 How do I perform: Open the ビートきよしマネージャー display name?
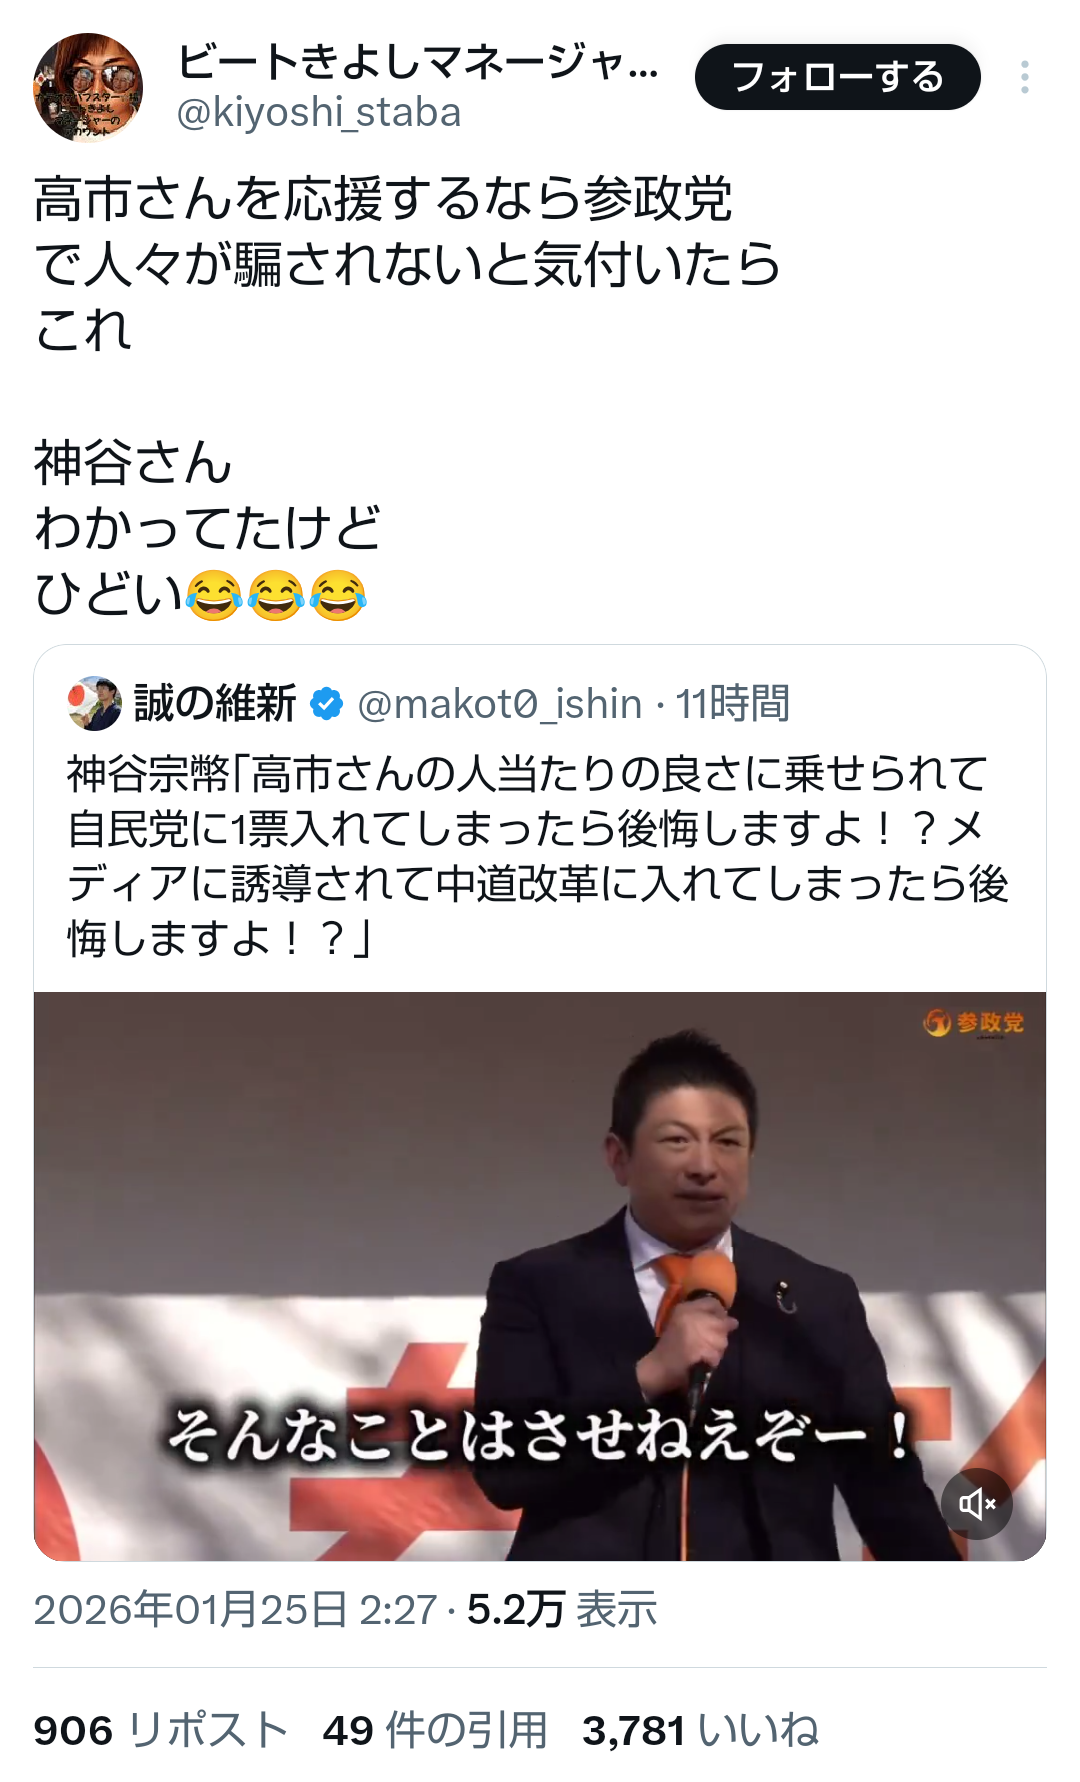click(418, 63)
